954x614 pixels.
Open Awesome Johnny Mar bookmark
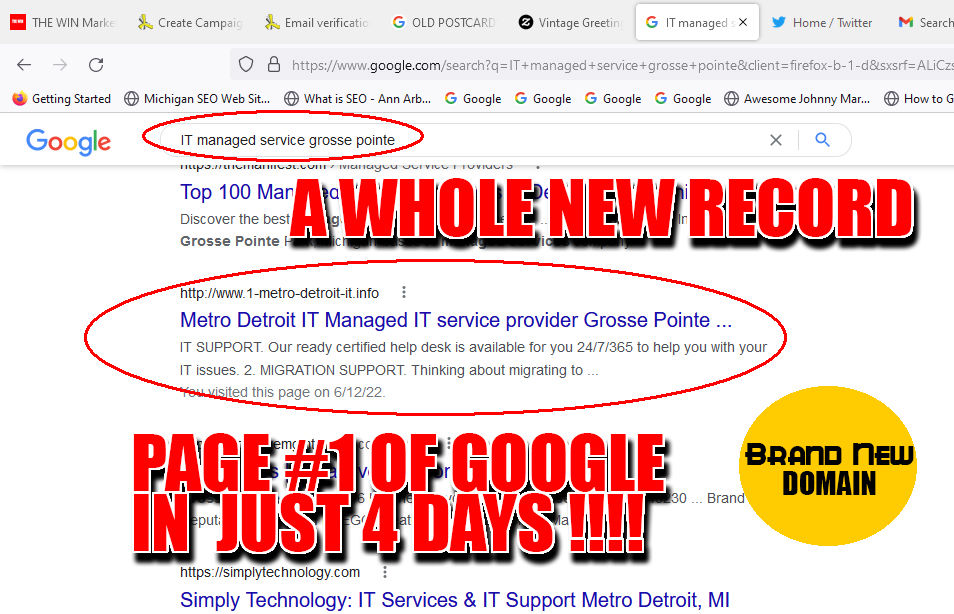(796, 99)
